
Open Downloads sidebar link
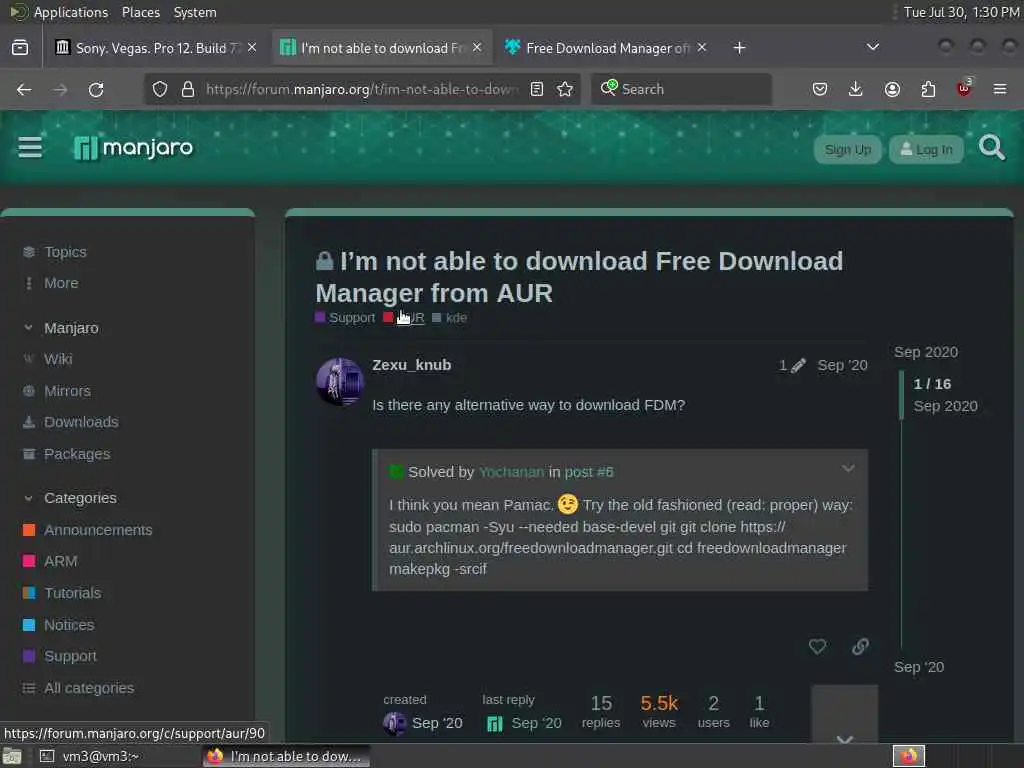(81, 423)
